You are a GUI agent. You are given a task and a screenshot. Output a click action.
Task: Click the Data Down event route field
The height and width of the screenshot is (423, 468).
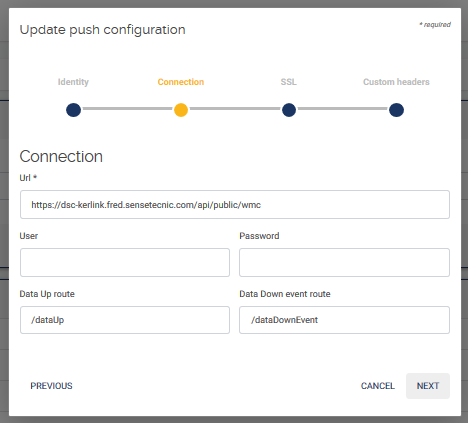tap(344, 320)
